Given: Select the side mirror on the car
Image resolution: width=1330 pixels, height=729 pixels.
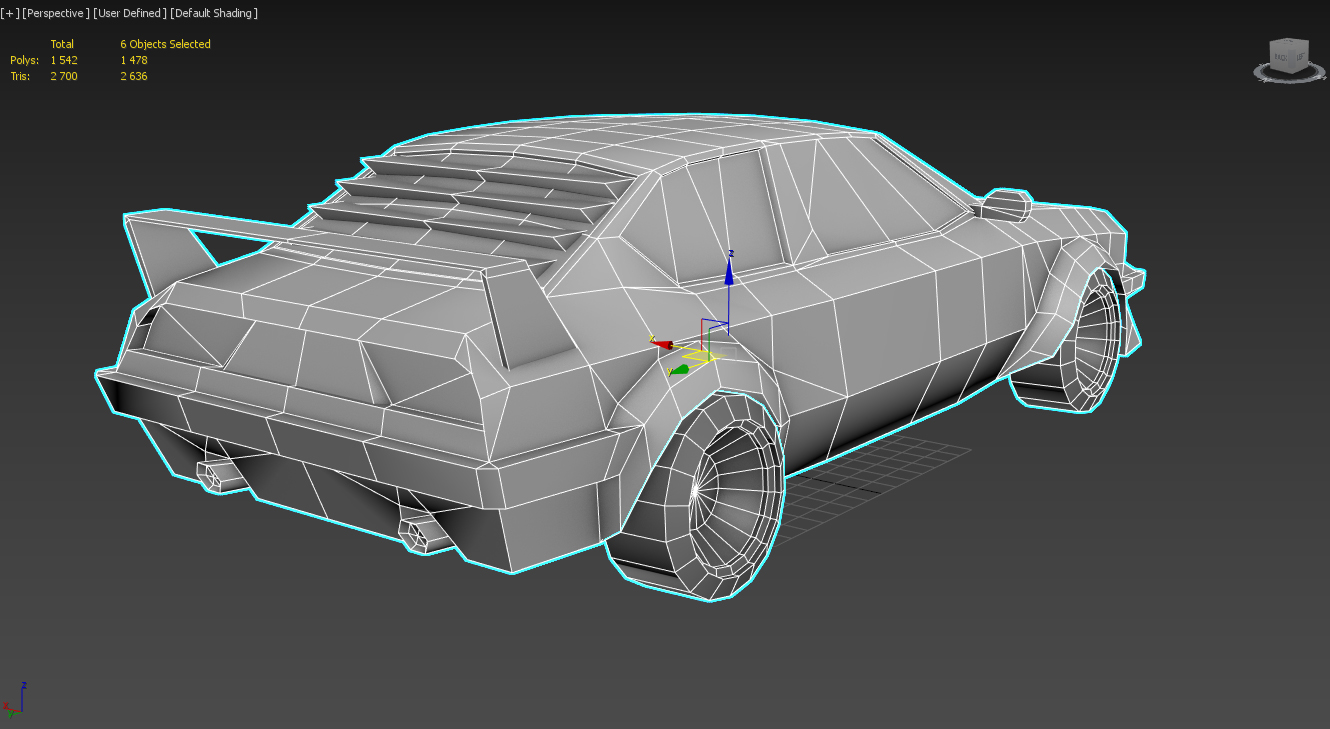Looking at the screenshot, I should [x=1005, y=206].
